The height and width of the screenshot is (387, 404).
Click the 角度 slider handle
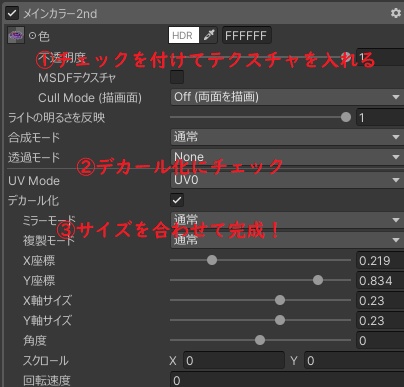[x=260, y=340]
